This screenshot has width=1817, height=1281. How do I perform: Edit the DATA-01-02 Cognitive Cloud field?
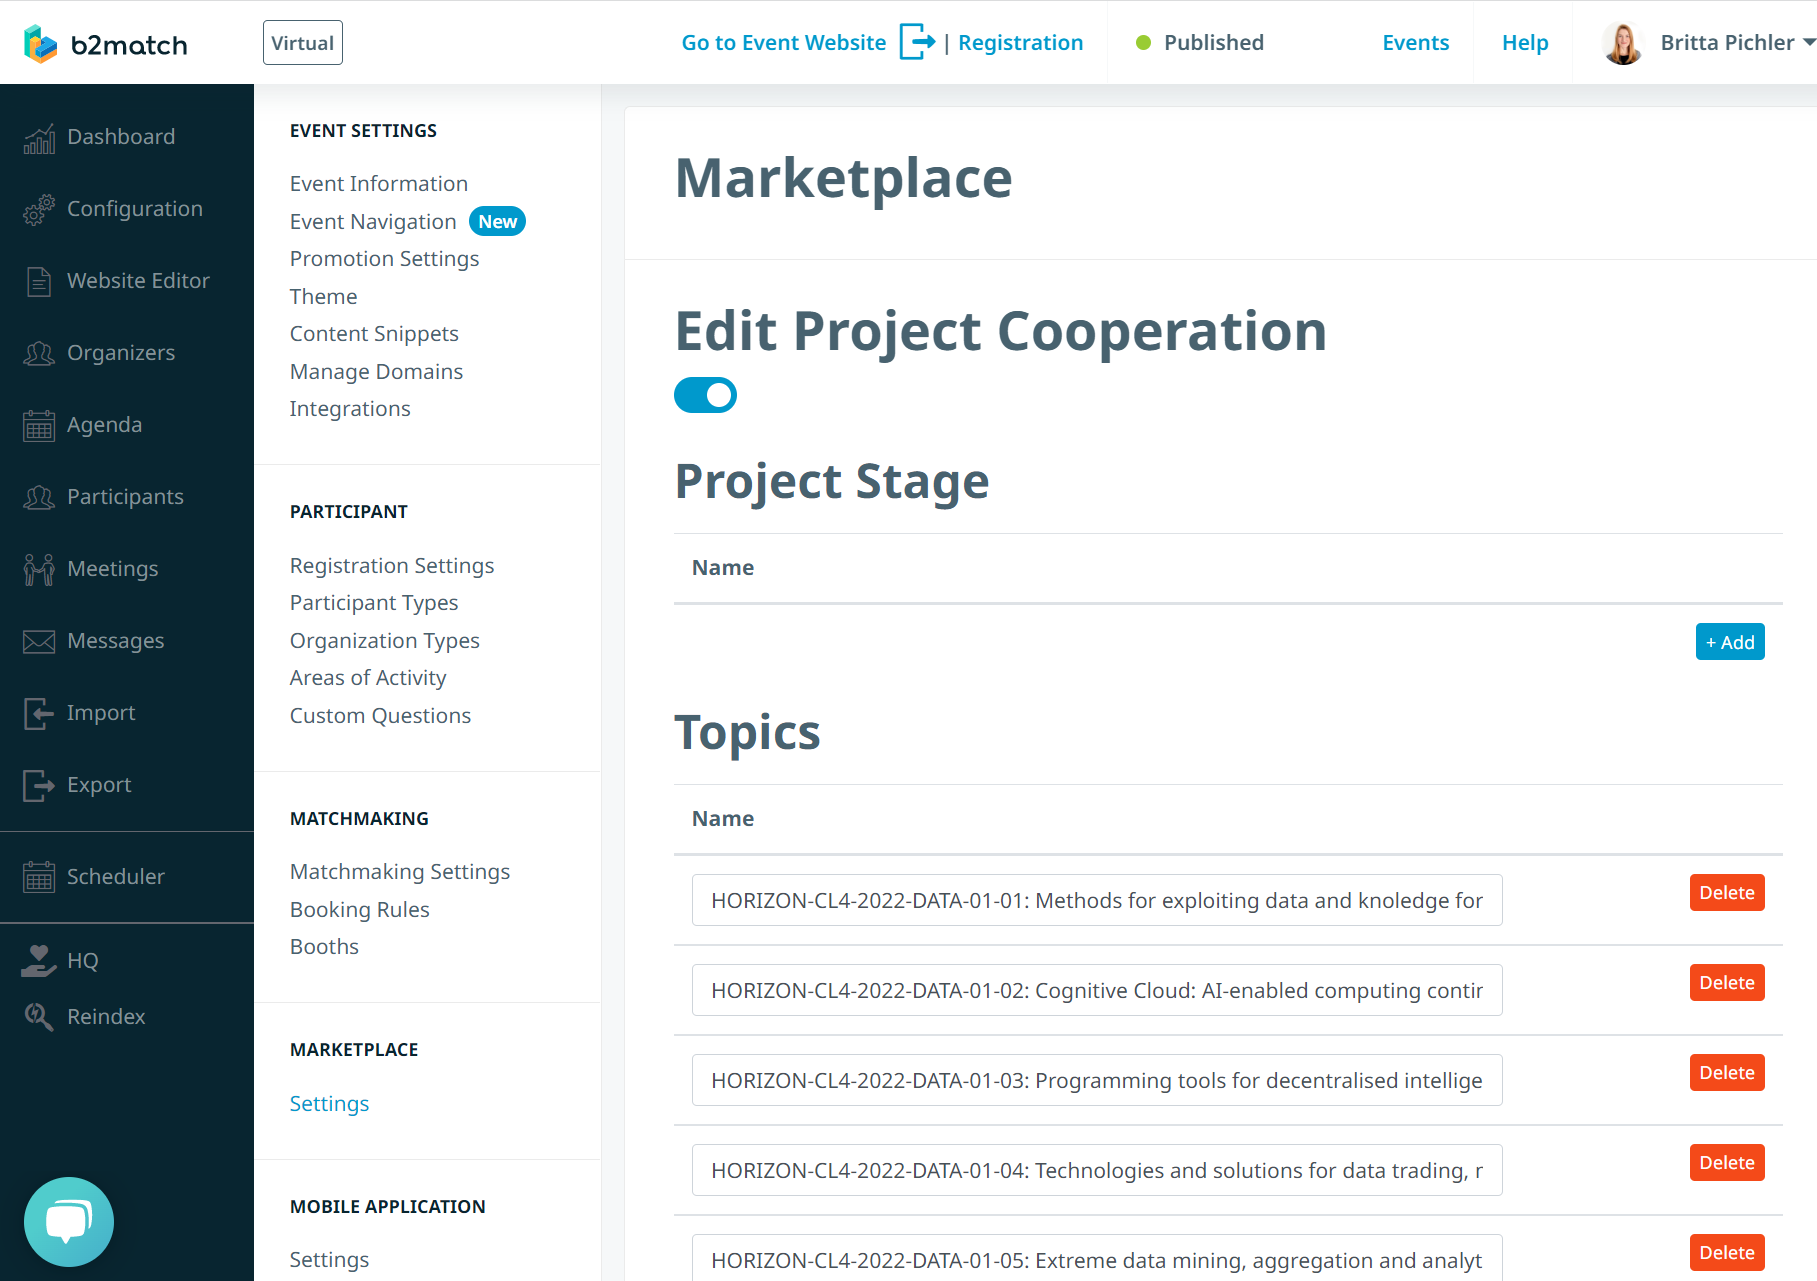(1097, 990)
